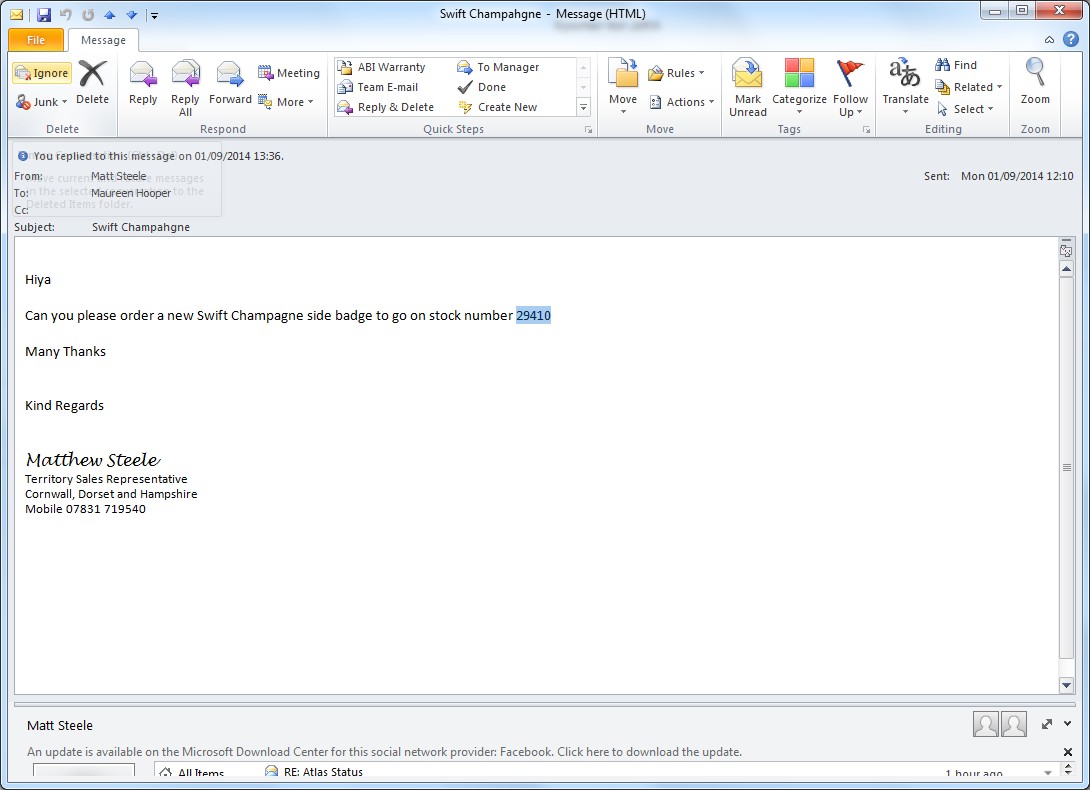Open the Translate menu
The width and height of the screenshot is (1090, 790).
coord(905,87)
